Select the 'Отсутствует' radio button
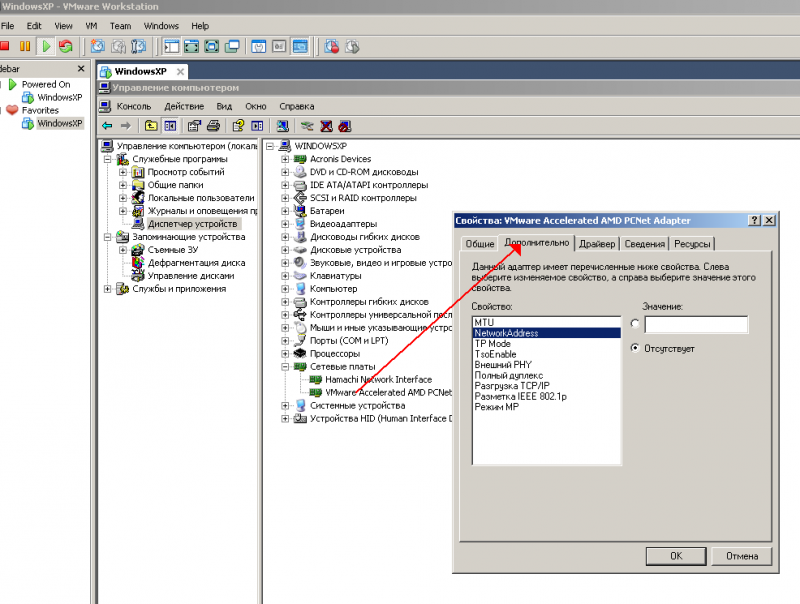This screenshot has width=800, height=604. (x=636, y=348)
